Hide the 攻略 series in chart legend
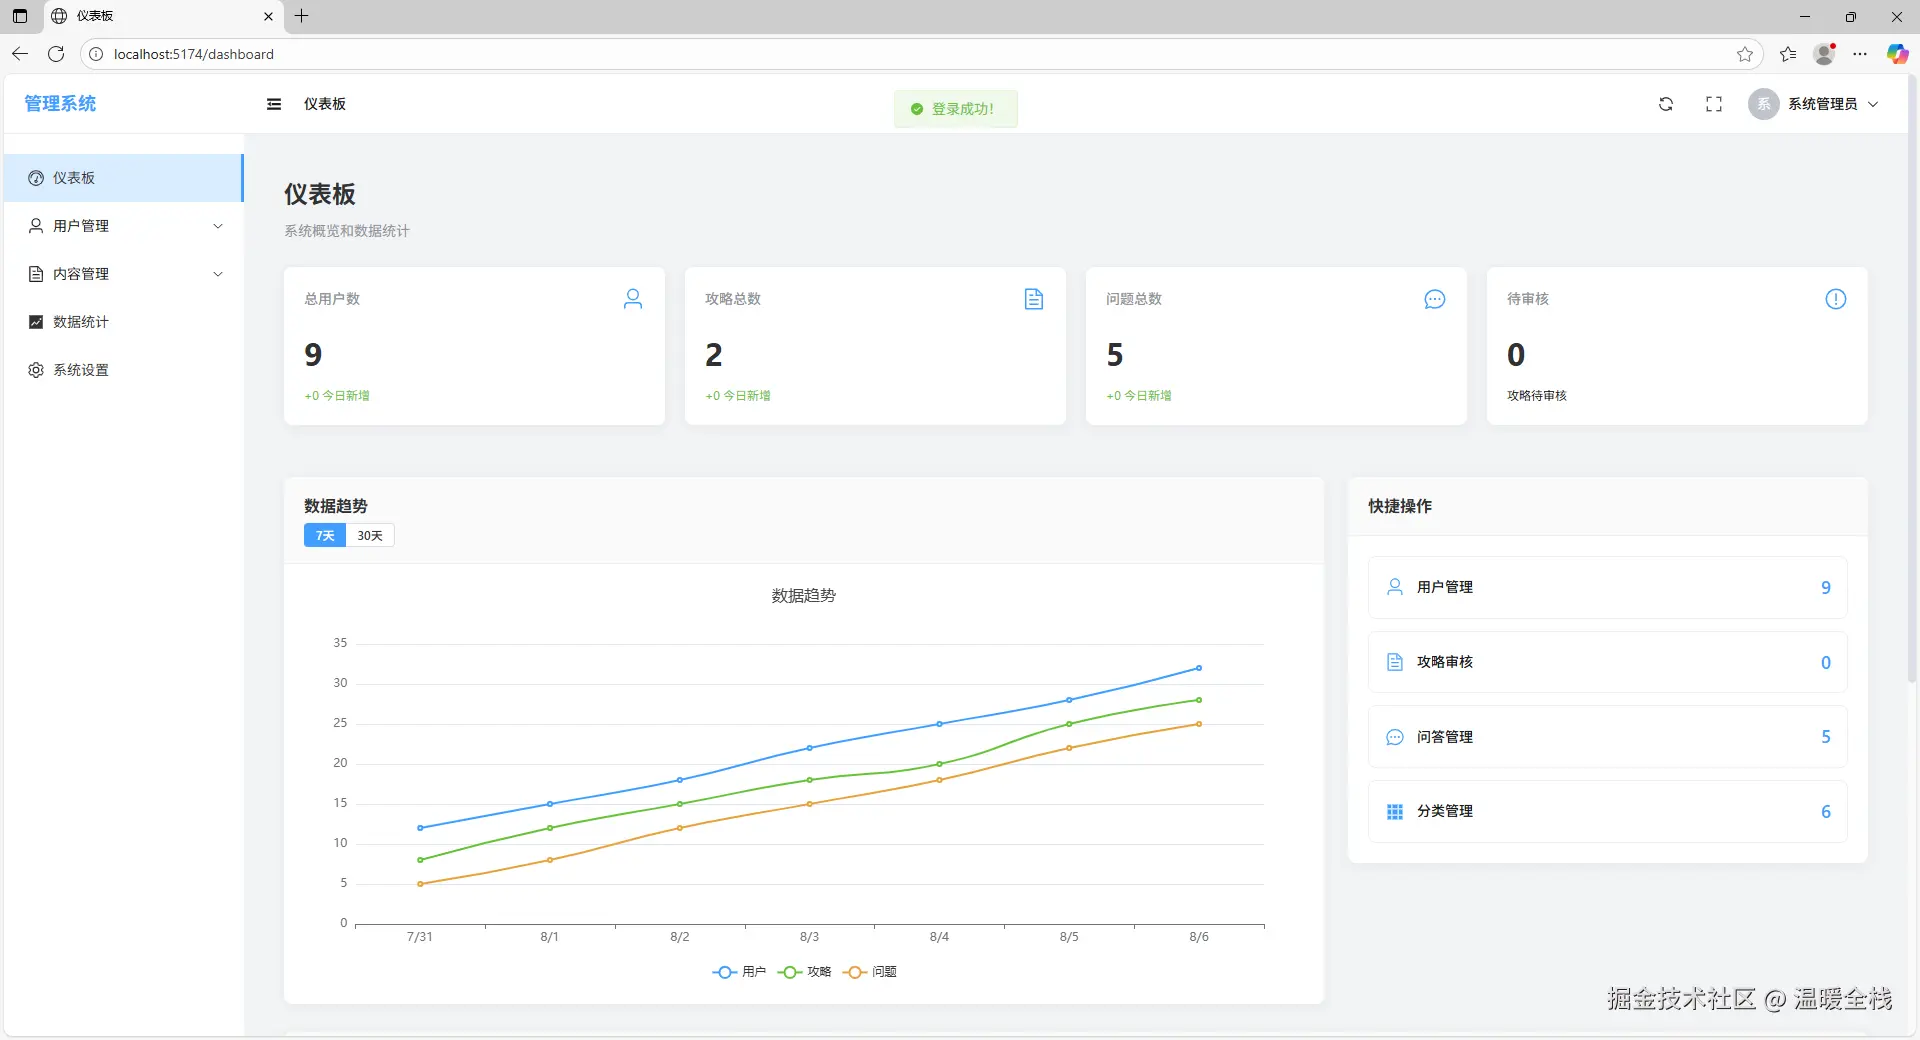 805,972
